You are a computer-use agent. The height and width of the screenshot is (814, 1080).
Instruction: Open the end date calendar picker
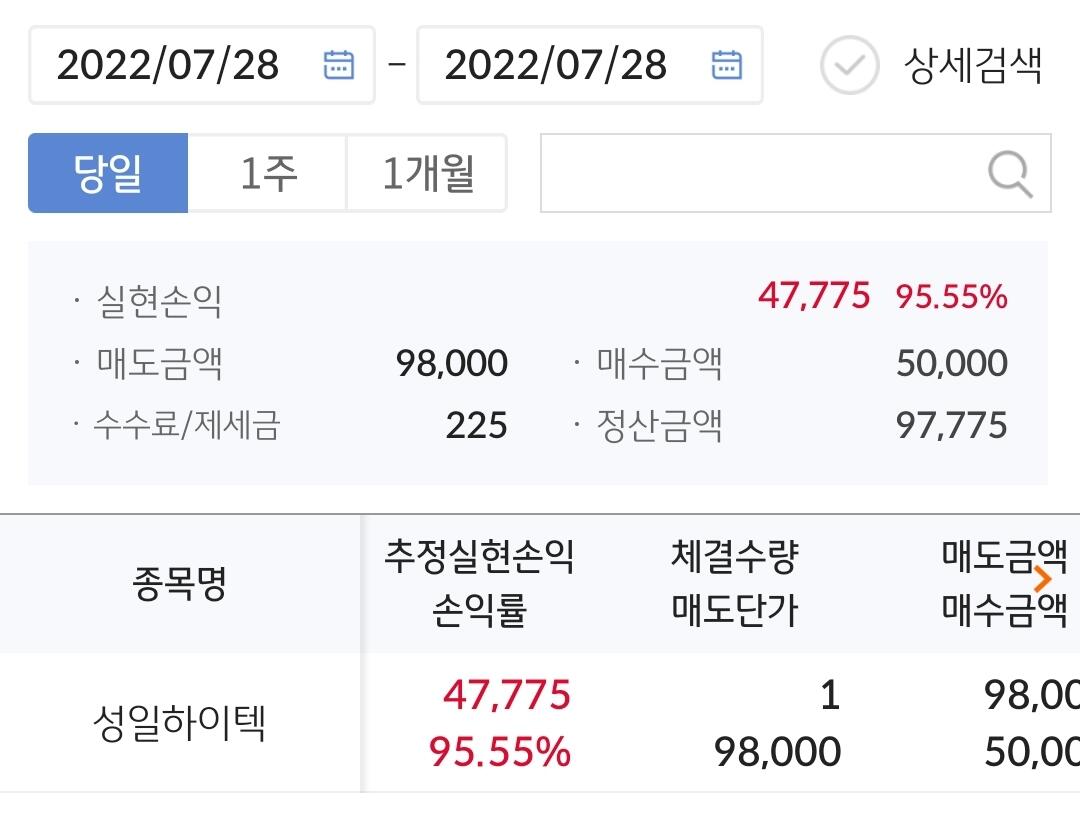click(x=727, y=65)
